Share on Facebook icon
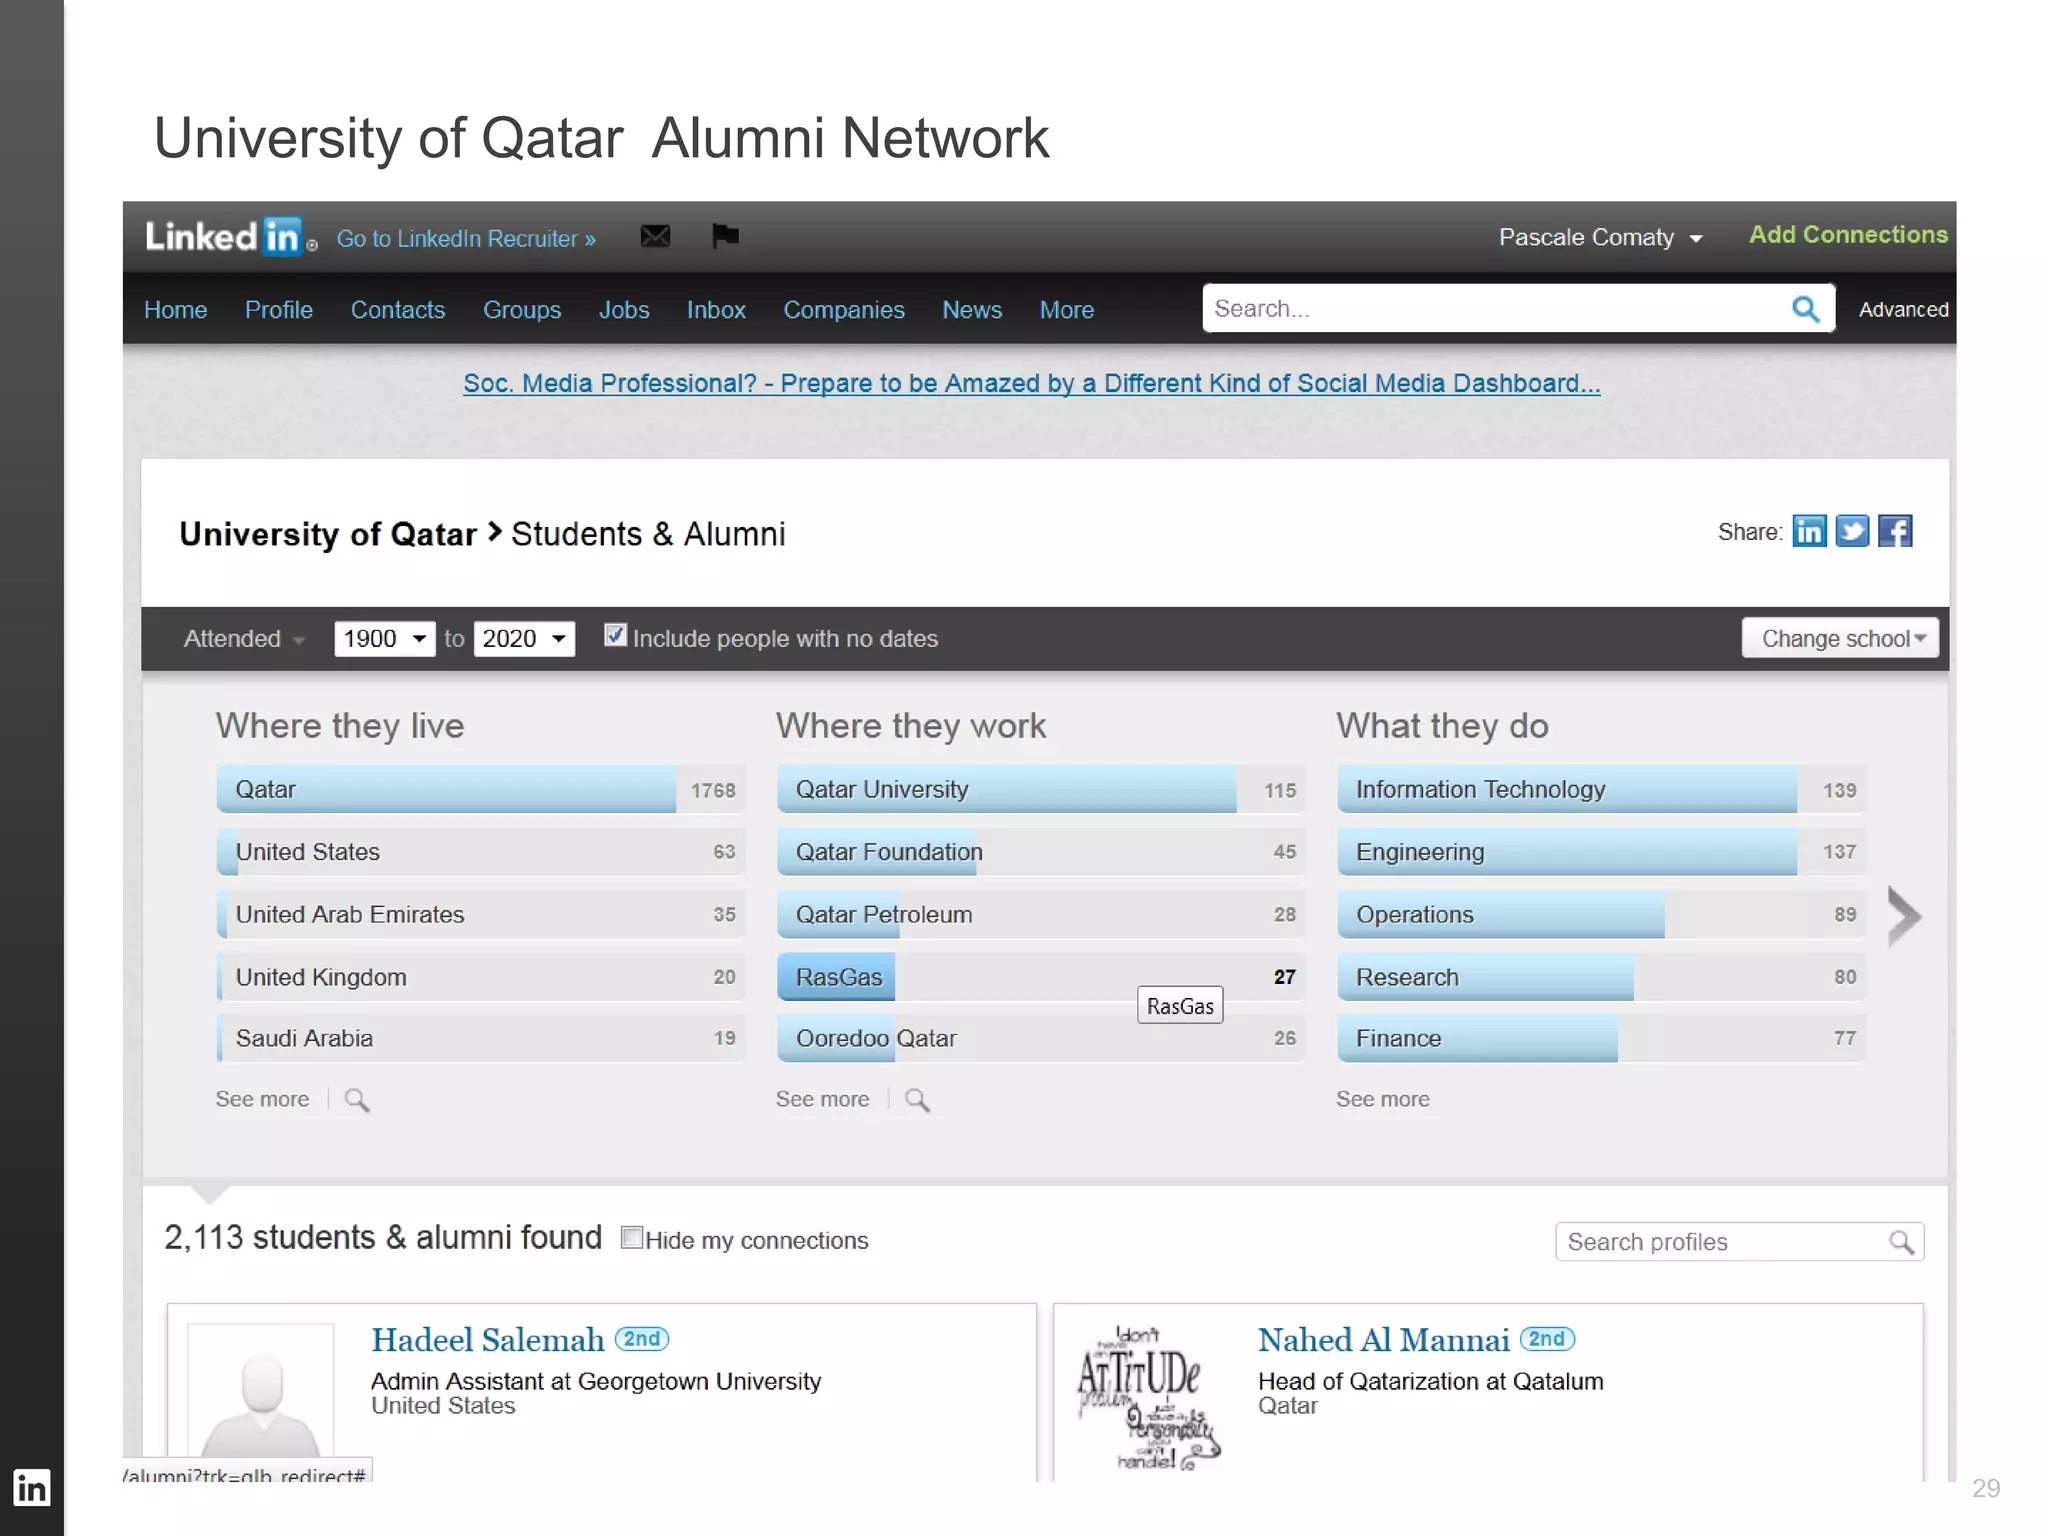 [x=1895, y=531]
